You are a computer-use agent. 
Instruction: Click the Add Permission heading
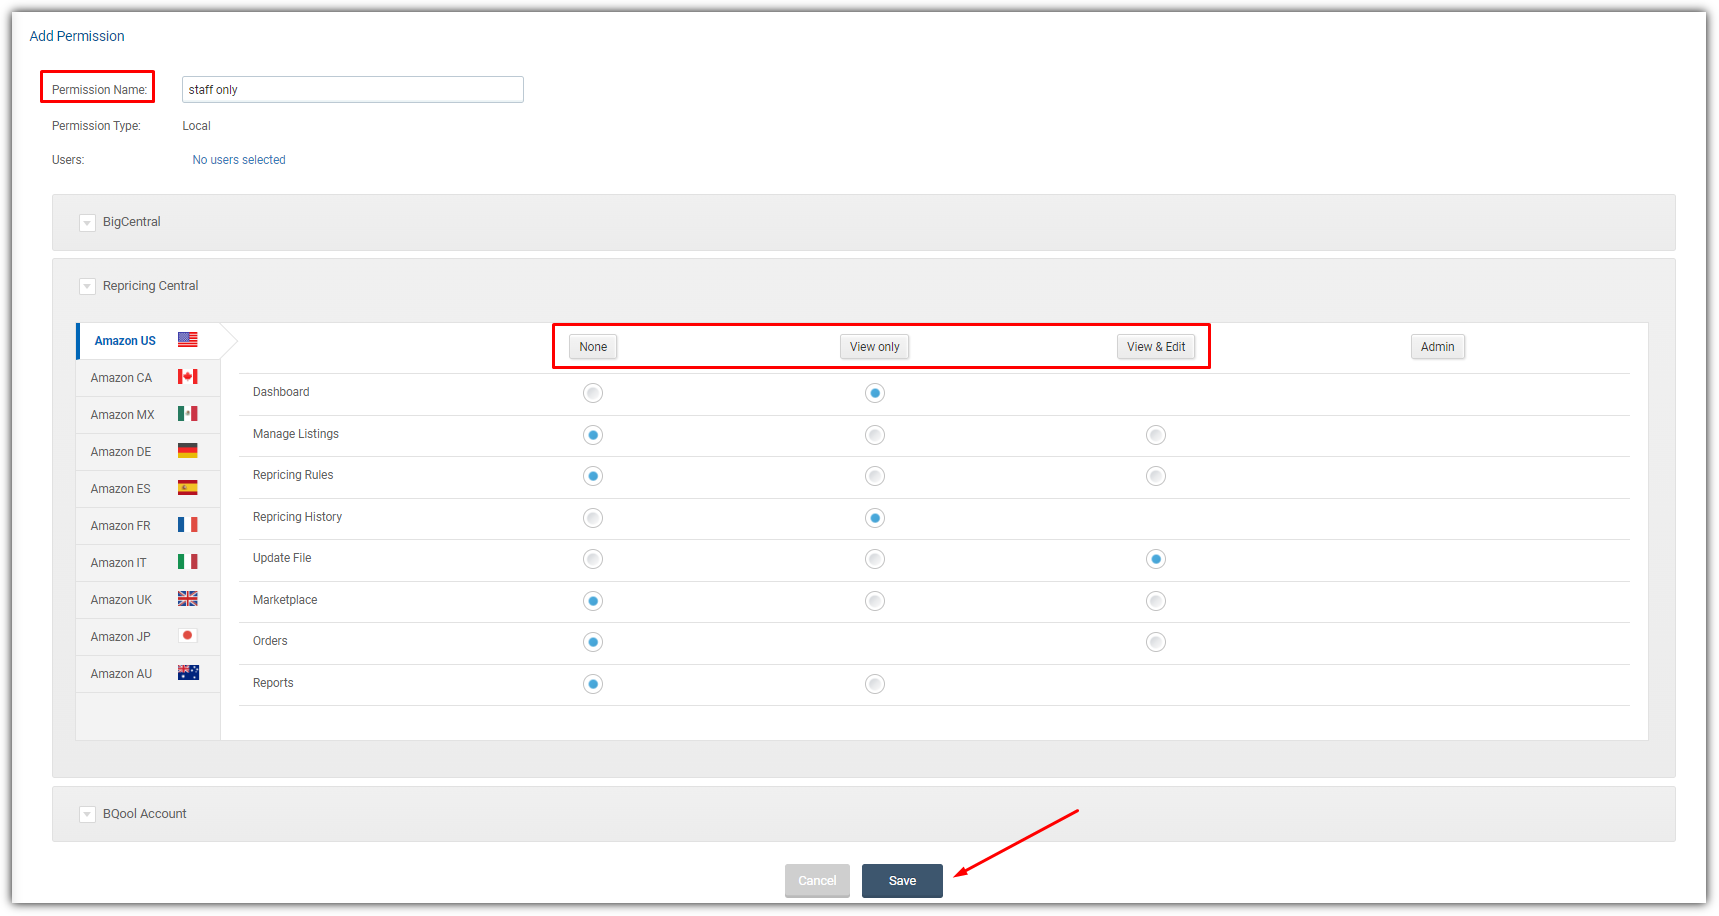[x=77, y=36]
